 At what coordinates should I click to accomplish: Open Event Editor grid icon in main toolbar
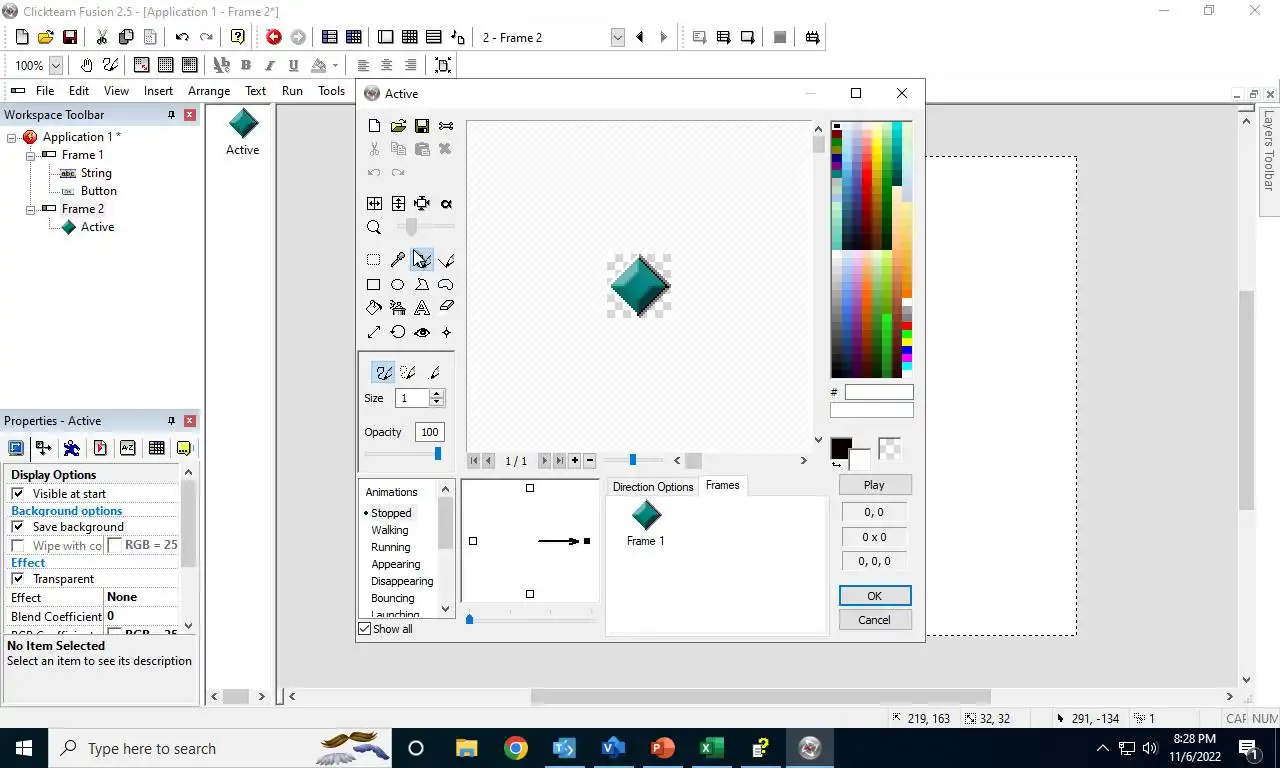pyautogui.click(x=409, y=37)
